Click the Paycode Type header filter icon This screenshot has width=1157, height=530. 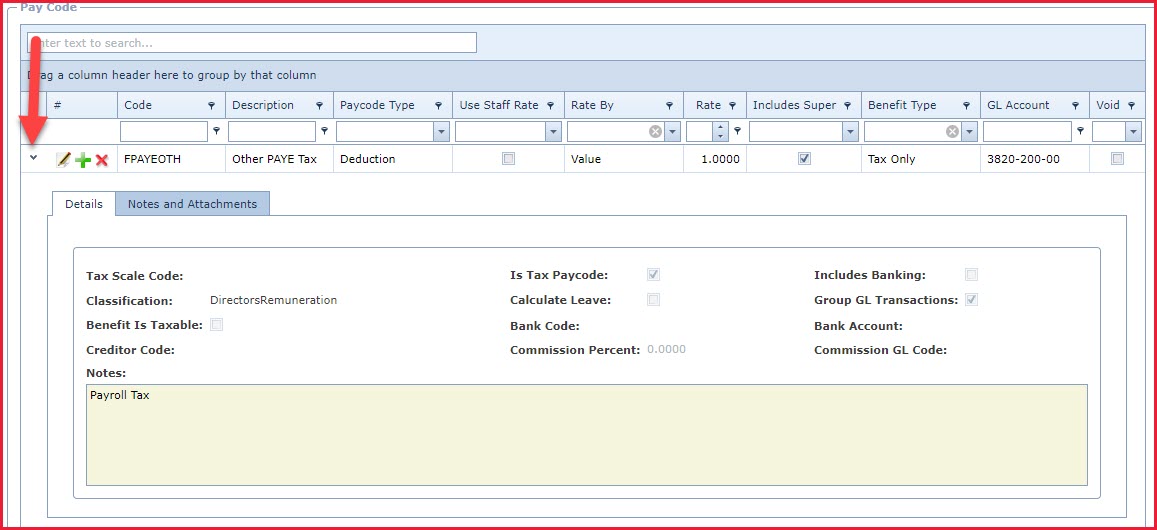point(438,106)
